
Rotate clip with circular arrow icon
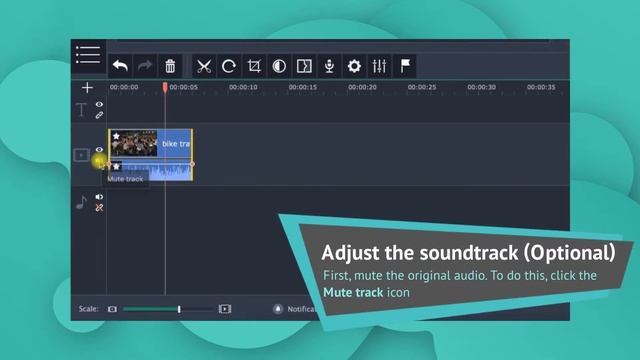pyautogui.click(x=229, y=66)
